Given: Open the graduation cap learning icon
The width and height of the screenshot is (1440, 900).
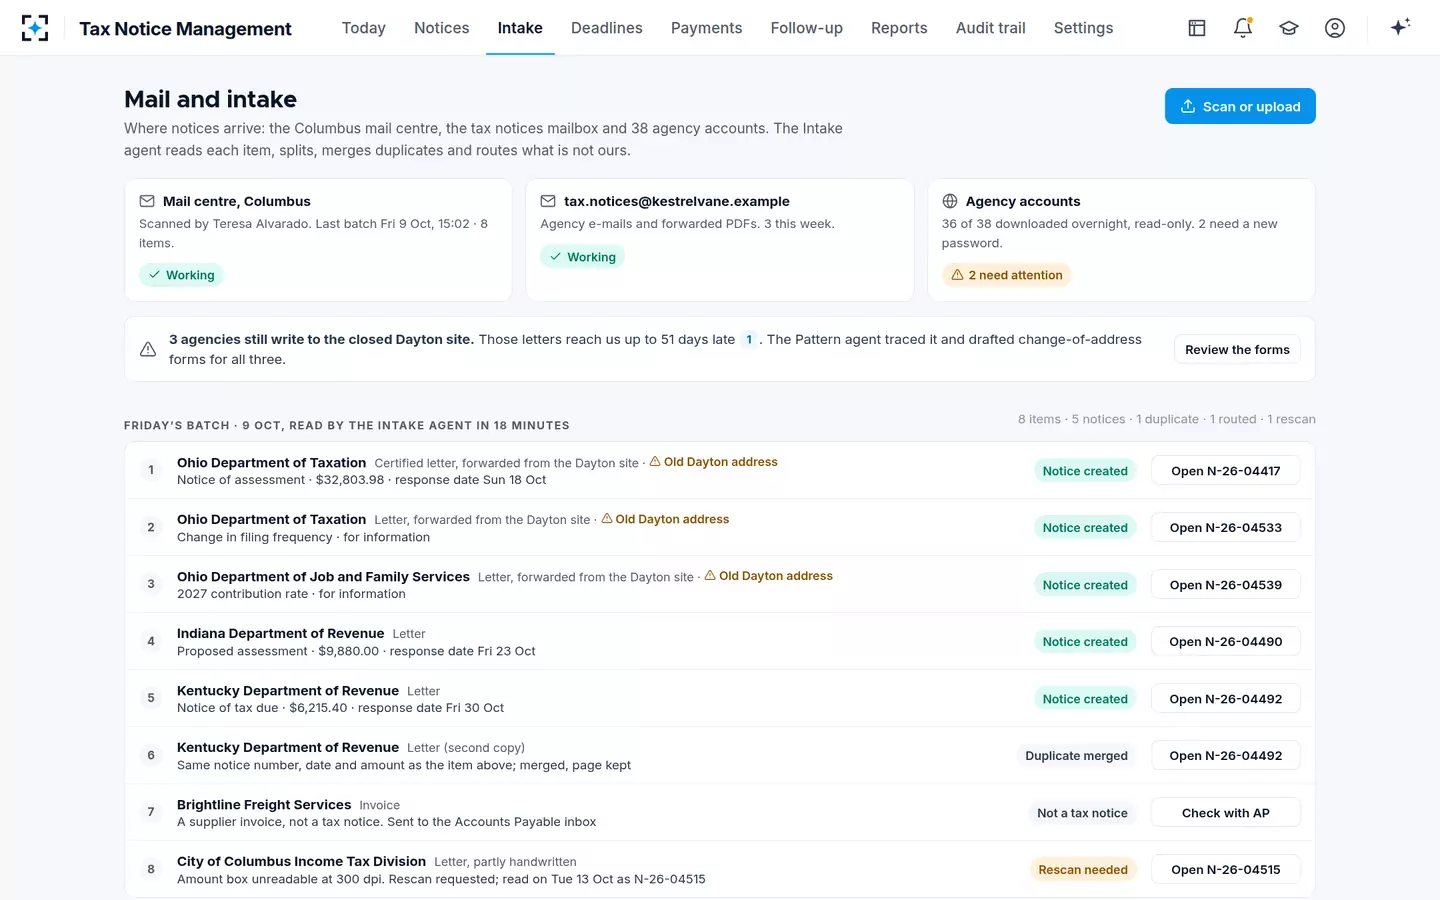Looking at the screenshot, I should coord(1289,28).
